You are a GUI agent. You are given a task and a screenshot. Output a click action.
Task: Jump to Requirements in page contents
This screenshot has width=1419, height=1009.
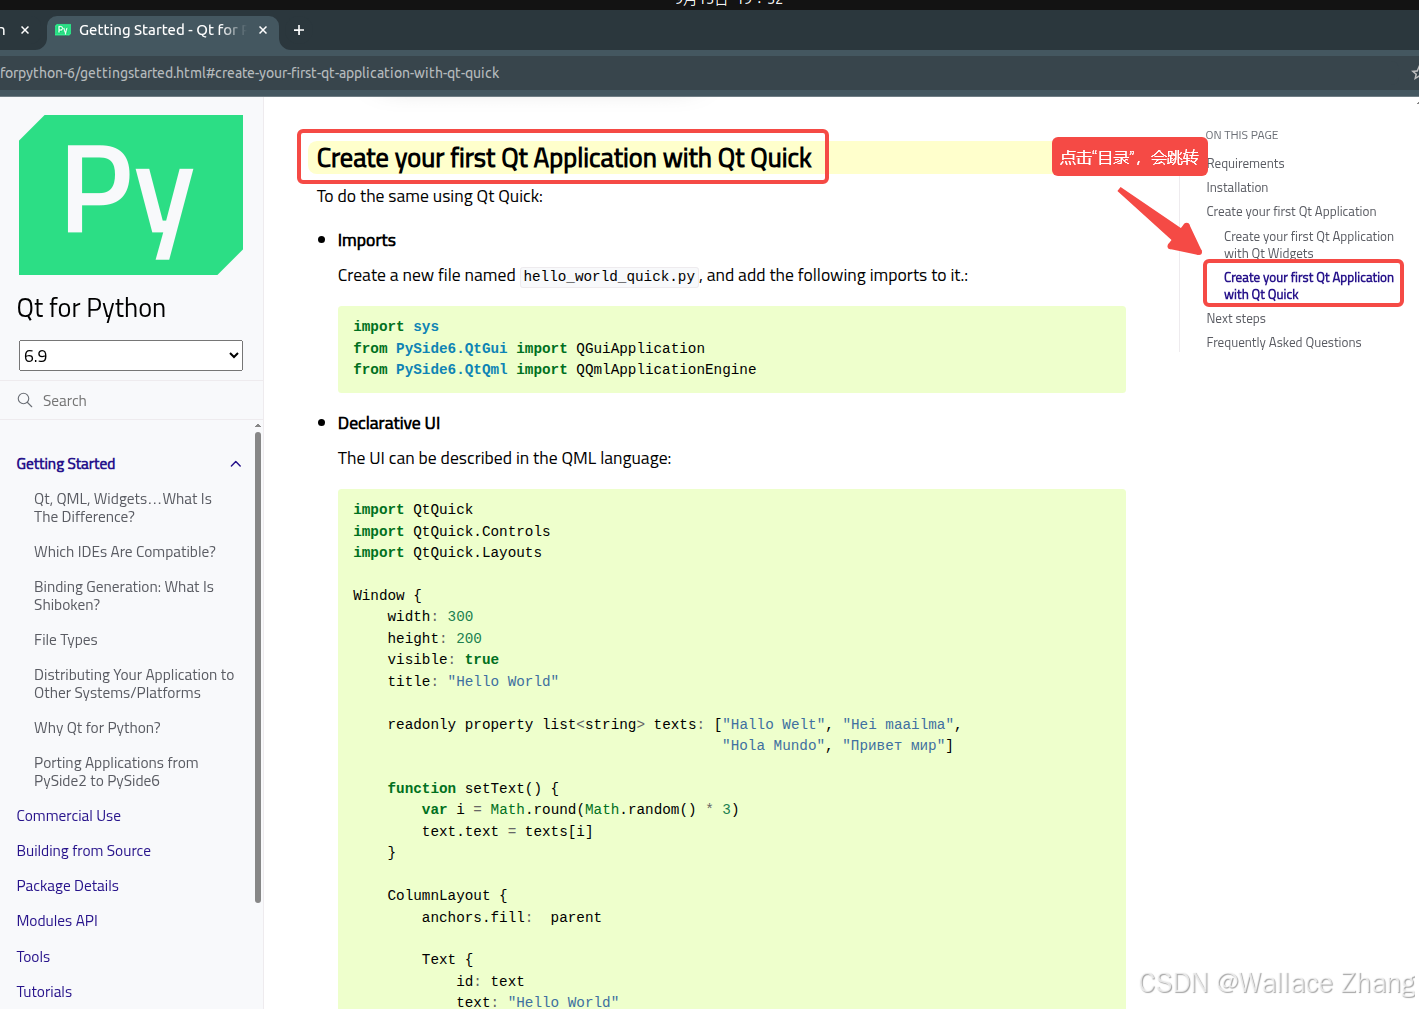1245,163
